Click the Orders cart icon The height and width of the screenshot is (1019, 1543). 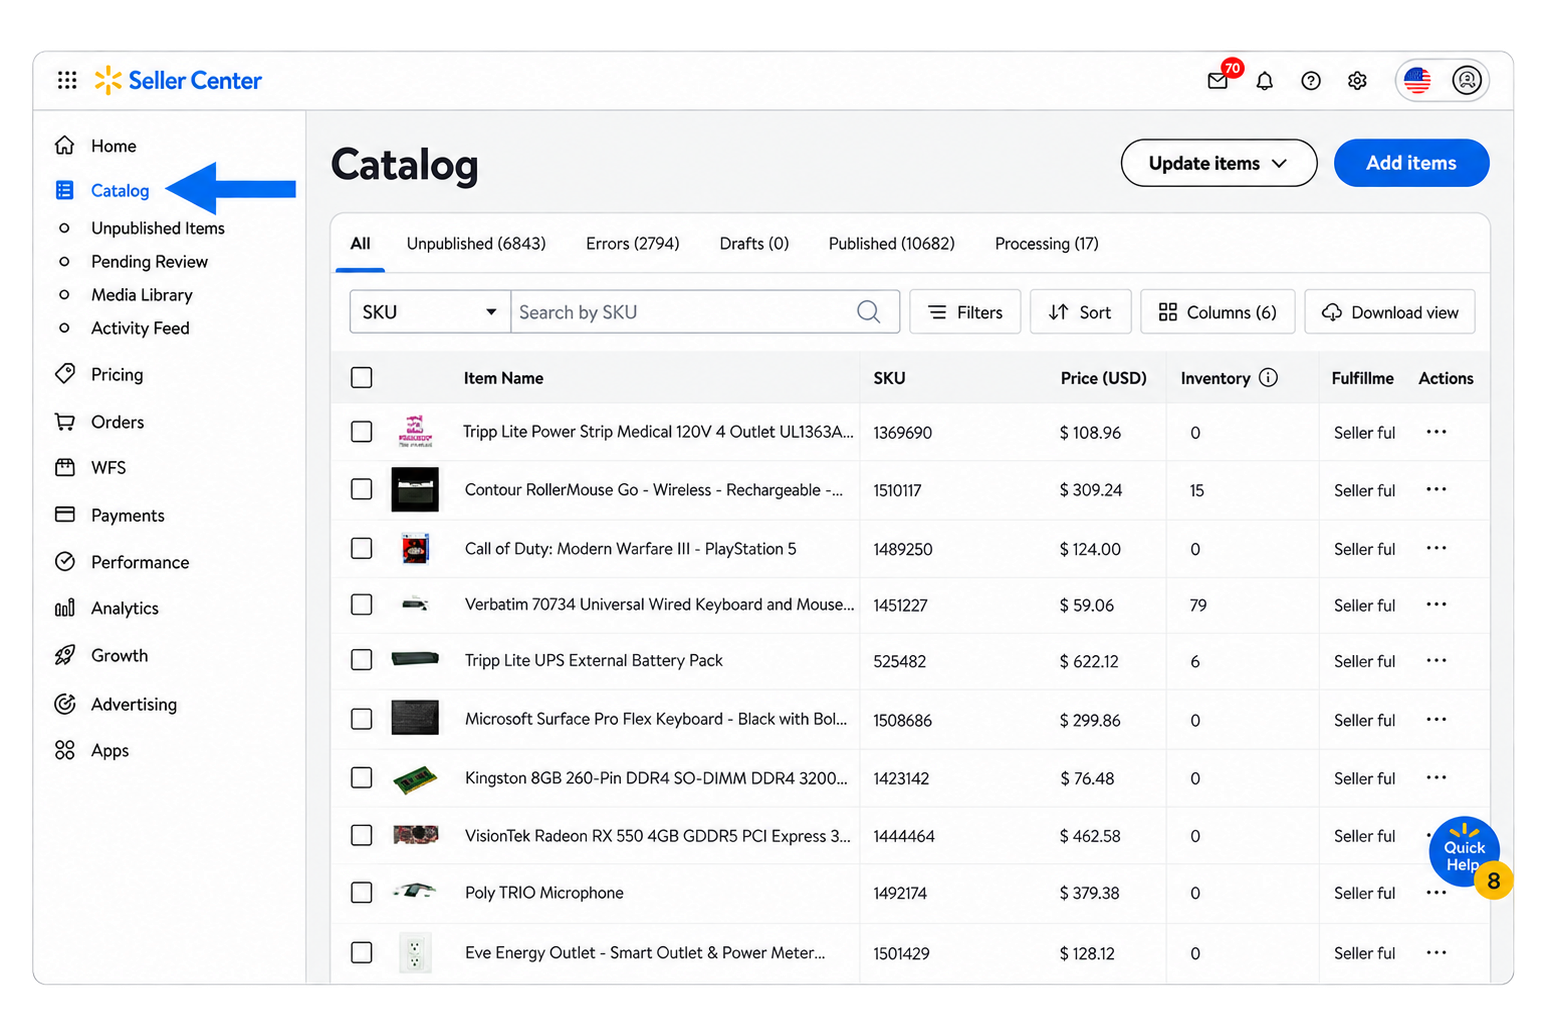tap(65, 422)
